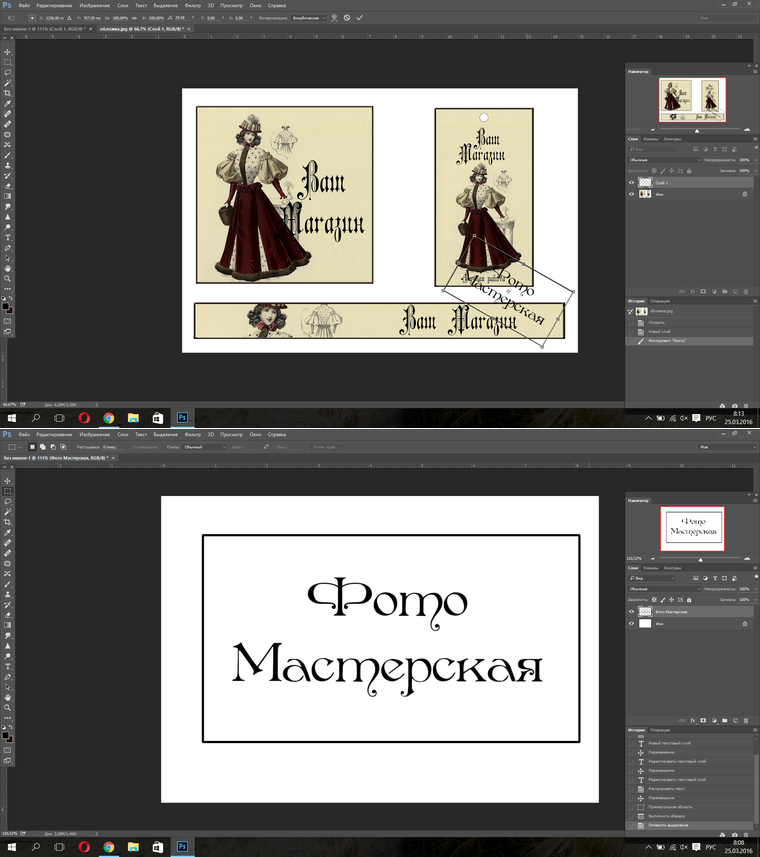Click foreground color swatch in lower toolbar
Viewport: 760px width, 857px height.
(5, 736)
